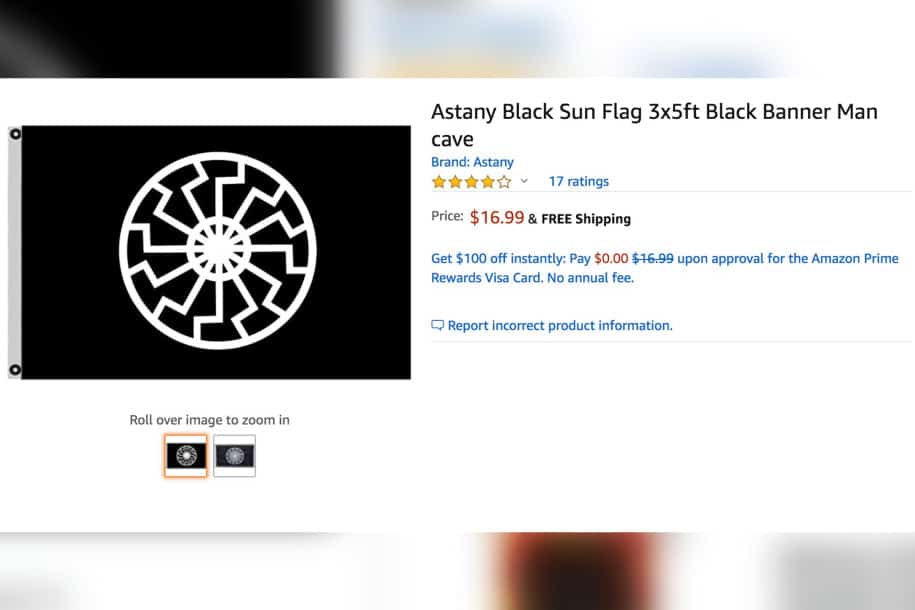
Task: Click the main Black Sun flag product image
Action: click(216, 252)
